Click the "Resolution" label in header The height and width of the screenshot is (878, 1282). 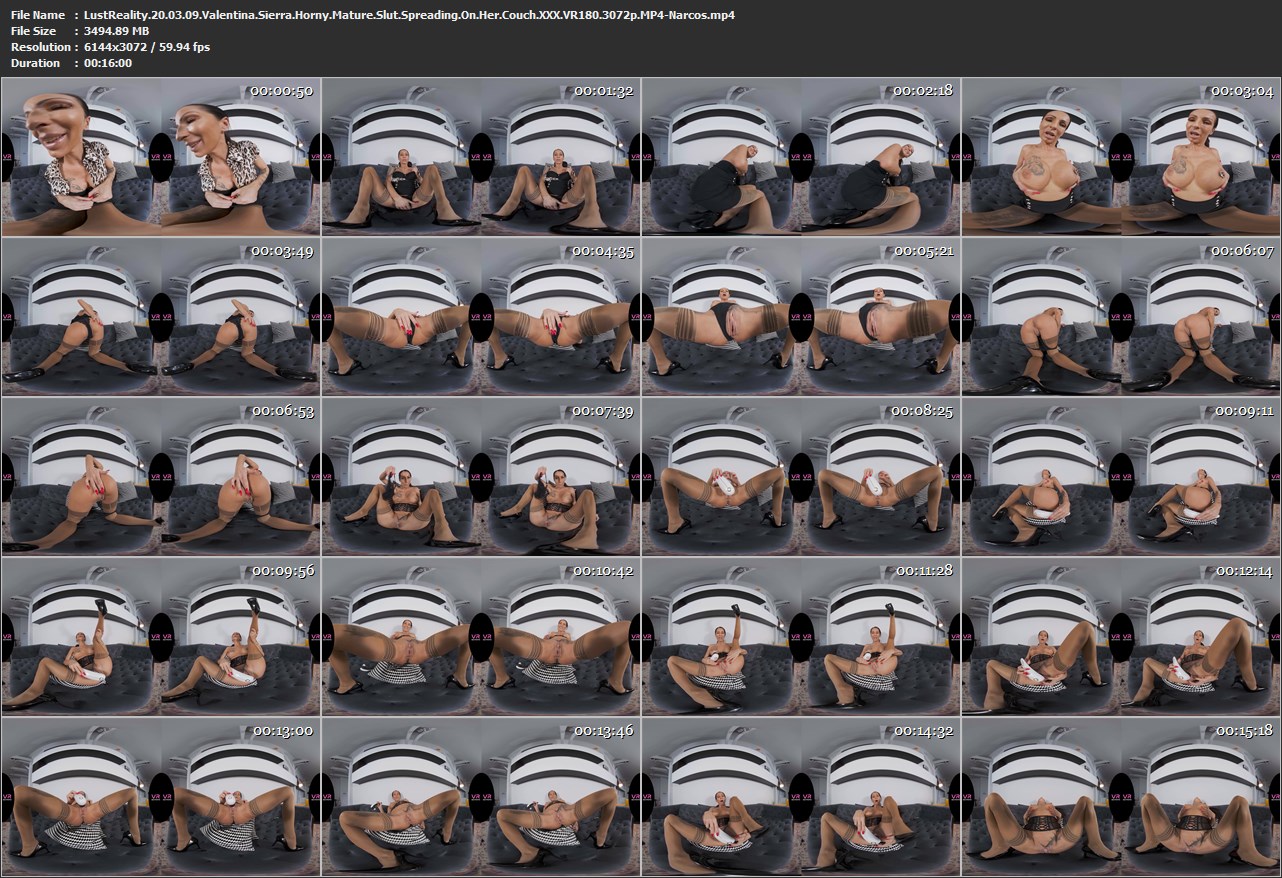[40, 47]
